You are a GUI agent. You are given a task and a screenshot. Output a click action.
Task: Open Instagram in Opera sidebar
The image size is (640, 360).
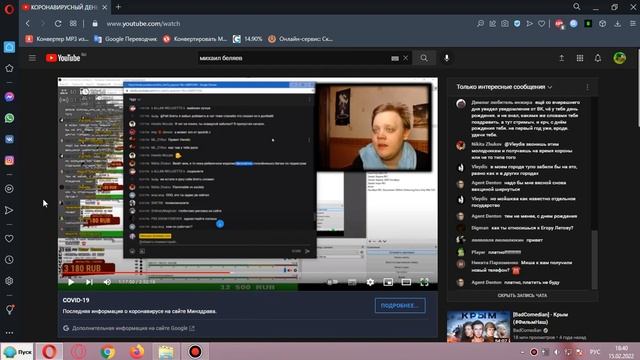pyautogui.click(x=9, y=160)
